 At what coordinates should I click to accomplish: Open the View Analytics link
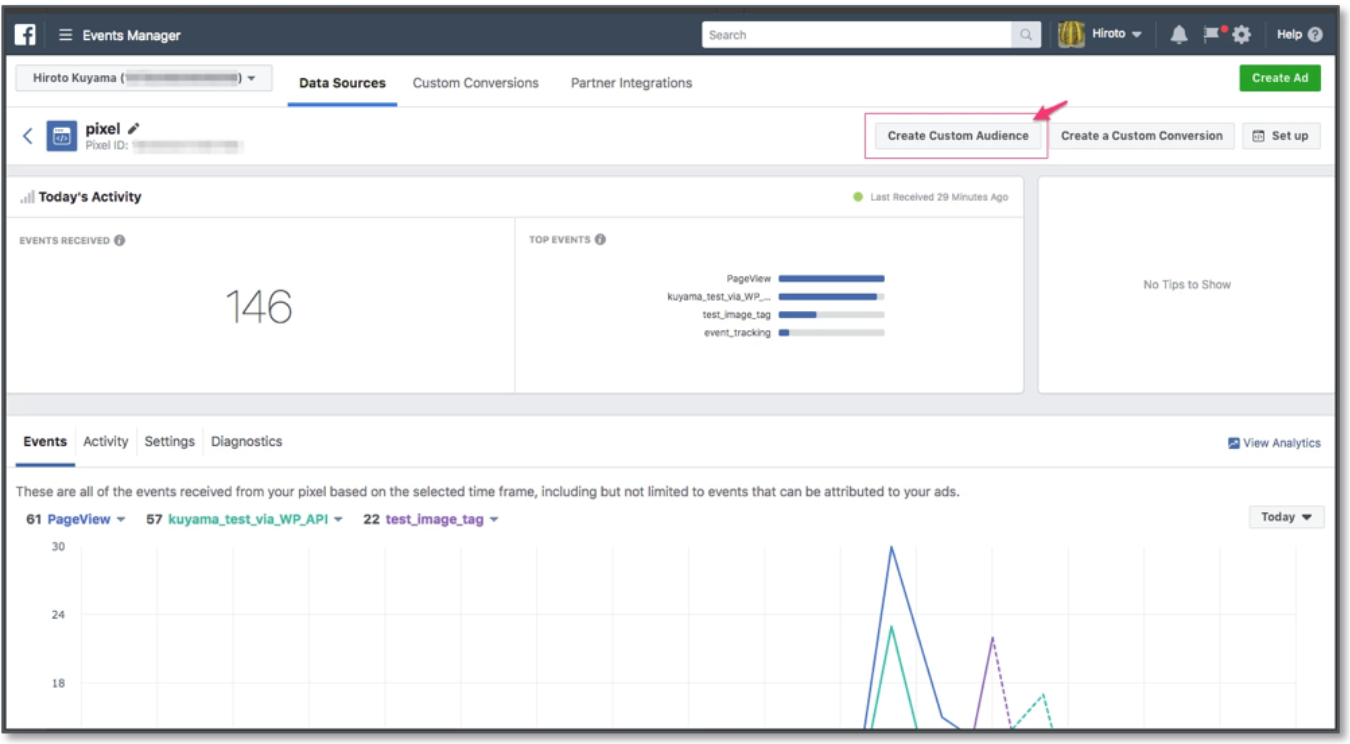[1274, 443]
